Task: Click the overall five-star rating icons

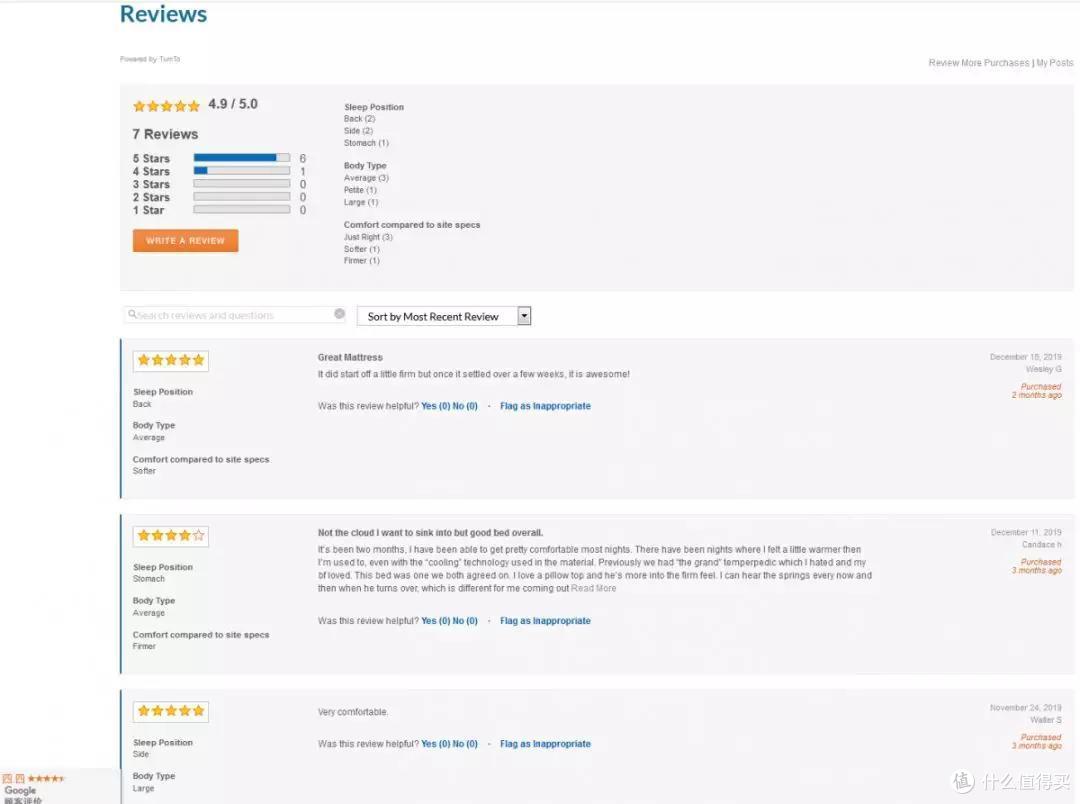Action: (x=166, y=105)
